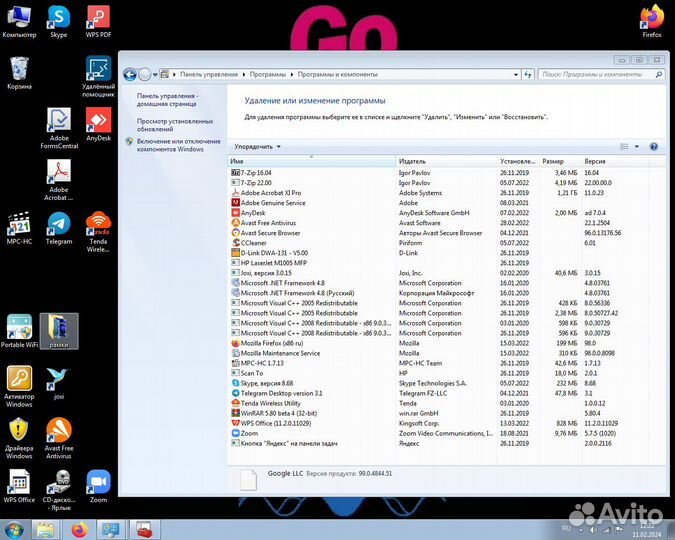The height and width of the screenshot is (540, 675).
Task: Sort list by Установлено column header
Action: 518,161
